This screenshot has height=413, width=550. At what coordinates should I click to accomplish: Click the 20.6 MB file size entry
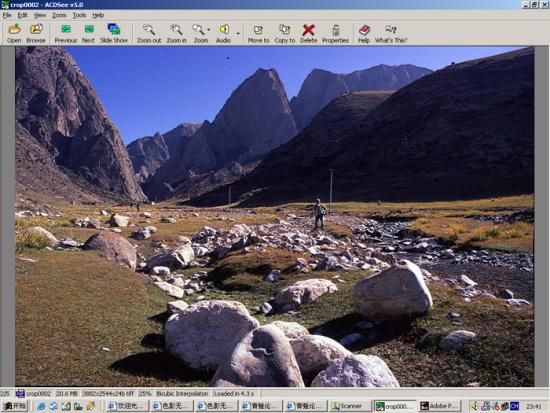pyautogui.click(x=67, y=394)
